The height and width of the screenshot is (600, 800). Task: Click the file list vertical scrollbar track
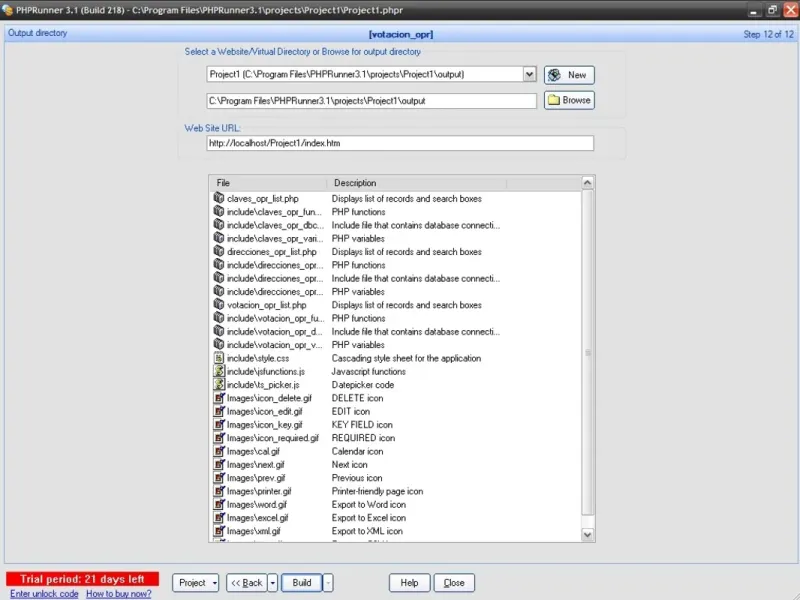coord(587,357)
